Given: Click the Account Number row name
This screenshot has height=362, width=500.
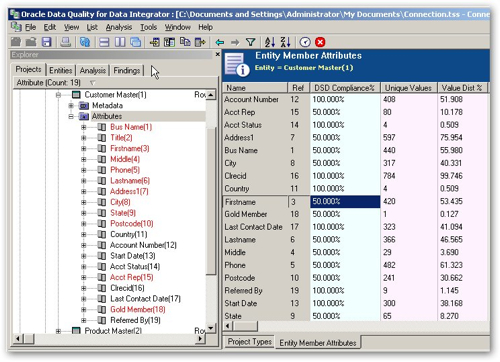Looking at the screenshot, I should pos(251,99).
